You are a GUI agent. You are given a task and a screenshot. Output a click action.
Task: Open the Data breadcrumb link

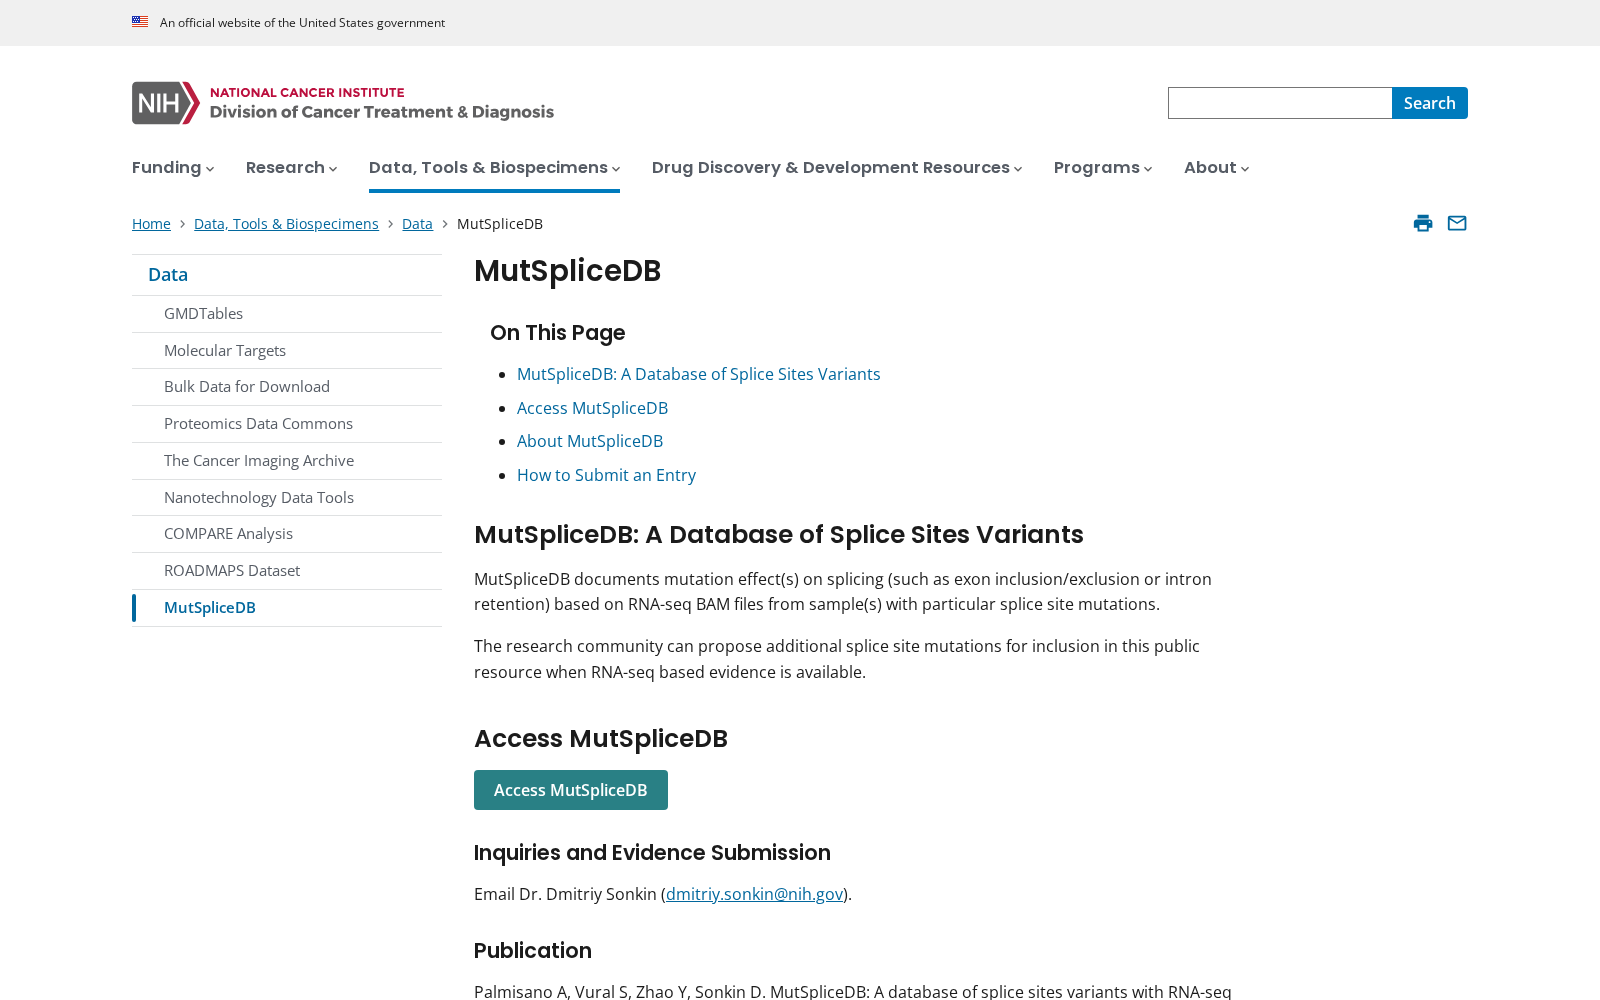pos(417,224)
